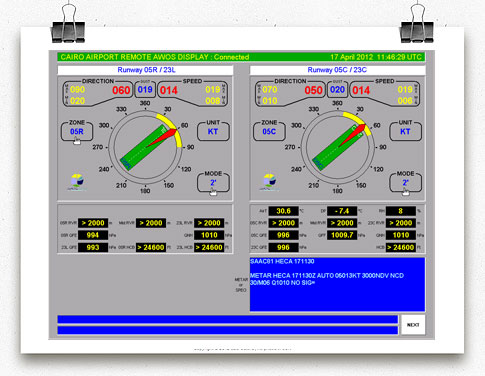The width and height of the screenshot is (485, 376).
Task: Click the blue METAR message box
Action: pyautogui.click(x=337, y=284)
